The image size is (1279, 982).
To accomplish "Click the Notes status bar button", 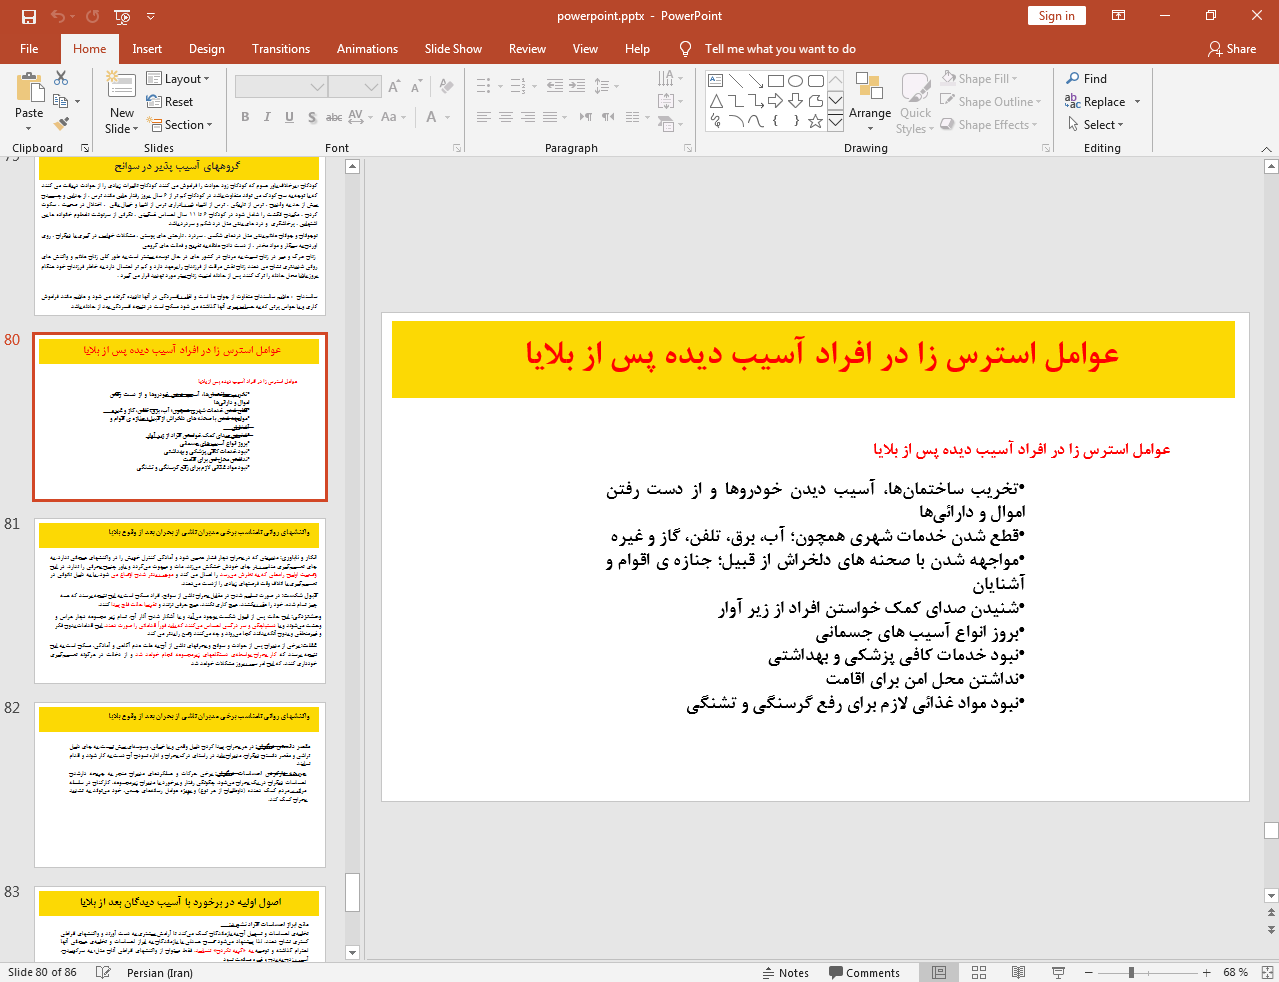I will (x=786, y=973).
